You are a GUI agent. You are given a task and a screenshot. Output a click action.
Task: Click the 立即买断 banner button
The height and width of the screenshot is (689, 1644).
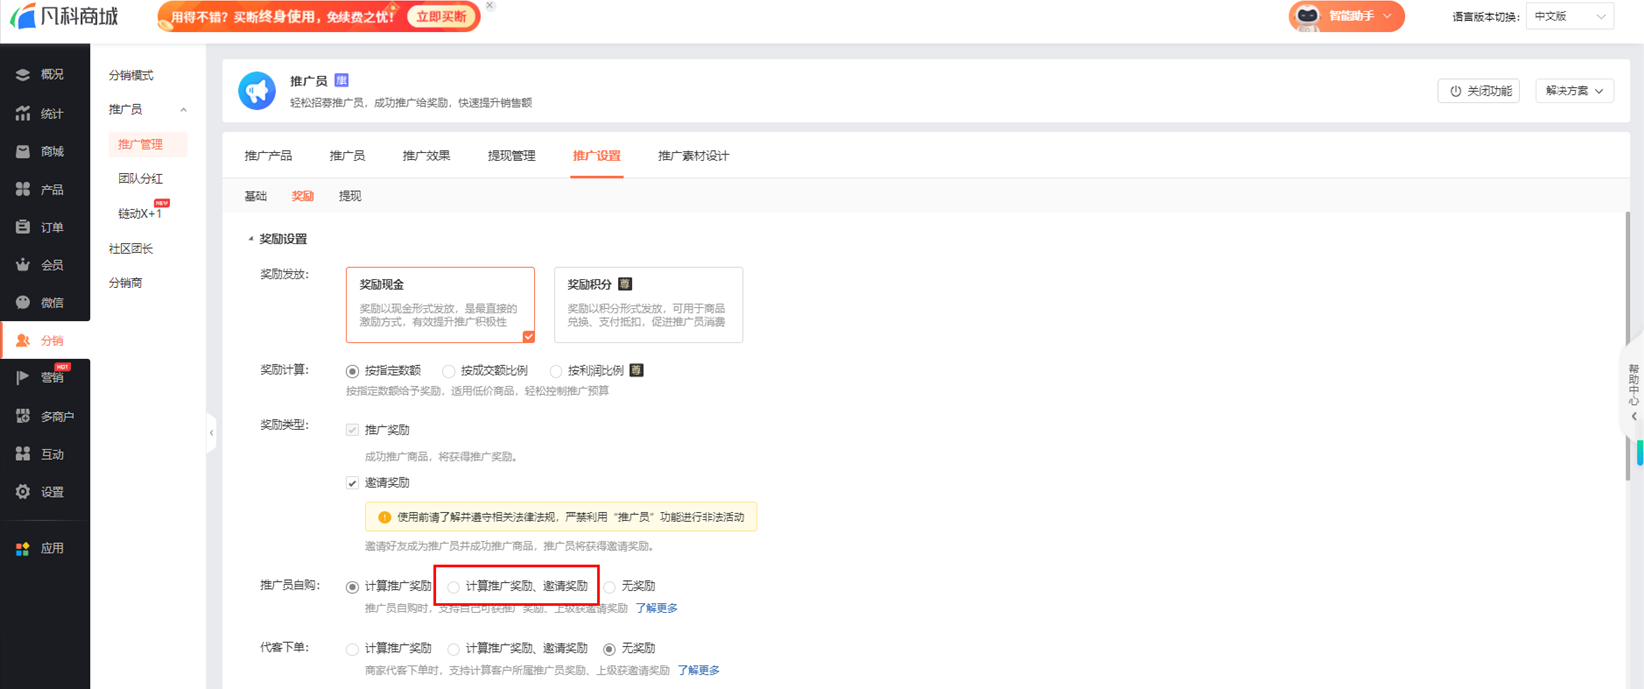click(441, 17)
